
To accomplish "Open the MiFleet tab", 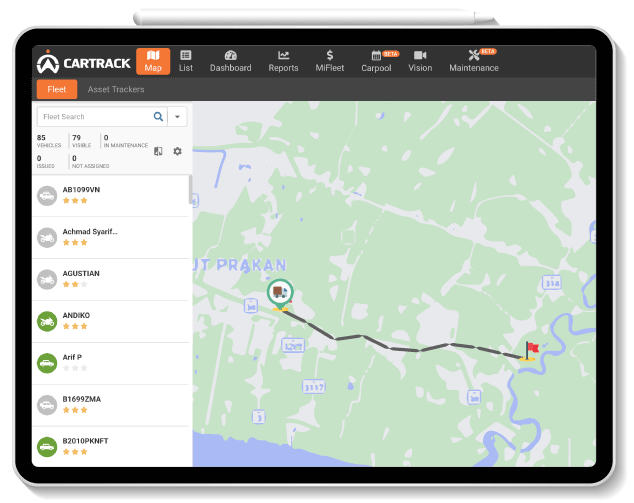I will click(330, 61).
